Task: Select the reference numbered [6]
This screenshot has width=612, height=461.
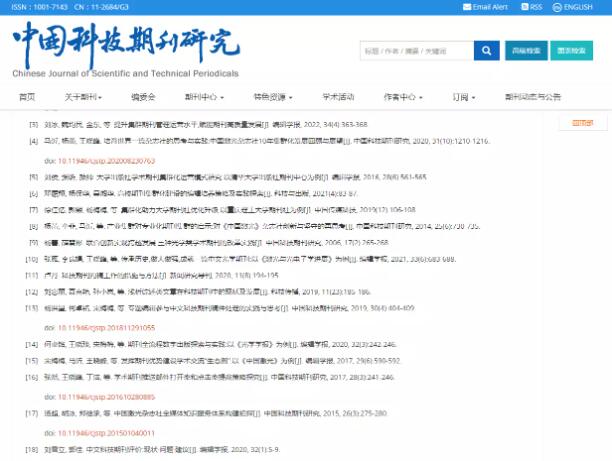Action: click(194, 193)
